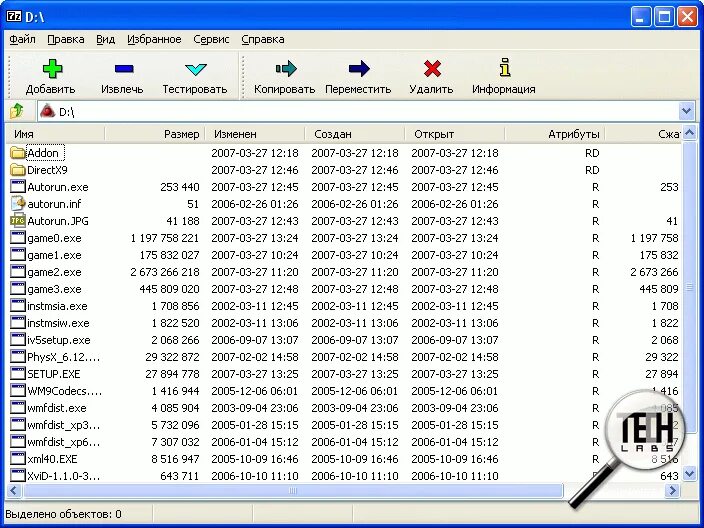Click the horizontal scrollbar left arrow
The height and width of the screenshot is (528, 704).
[13, 490]
